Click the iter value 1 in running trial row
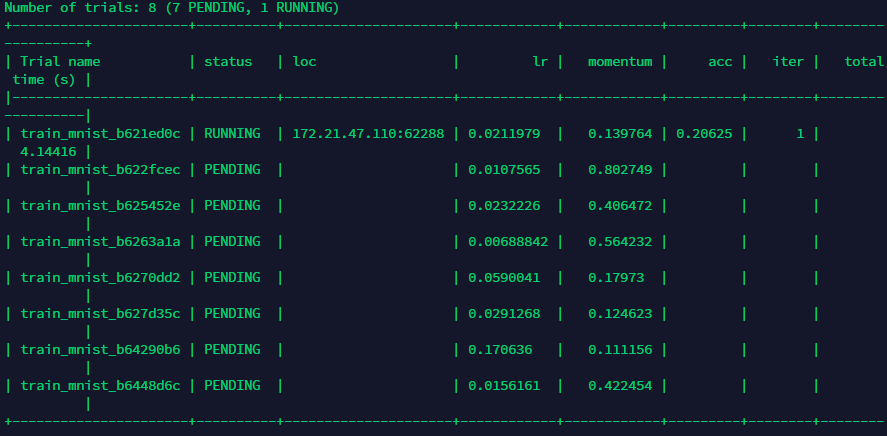887x436 pixels. coord(800,134)
